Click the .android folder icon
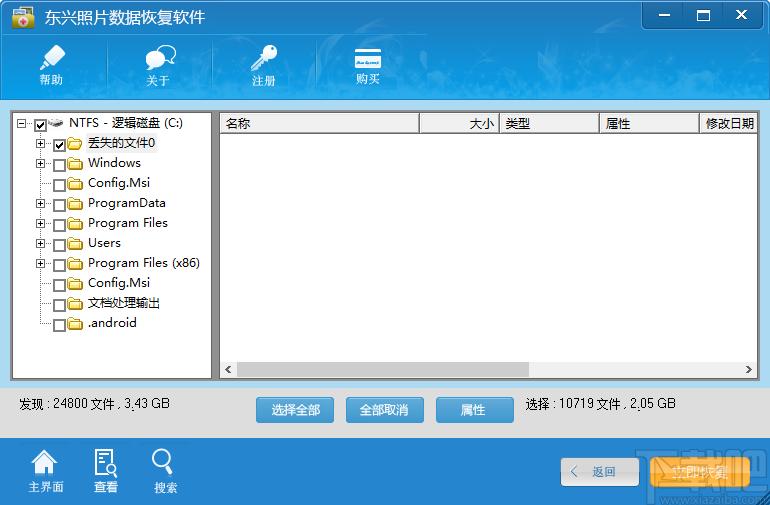 tap(75, 323)
